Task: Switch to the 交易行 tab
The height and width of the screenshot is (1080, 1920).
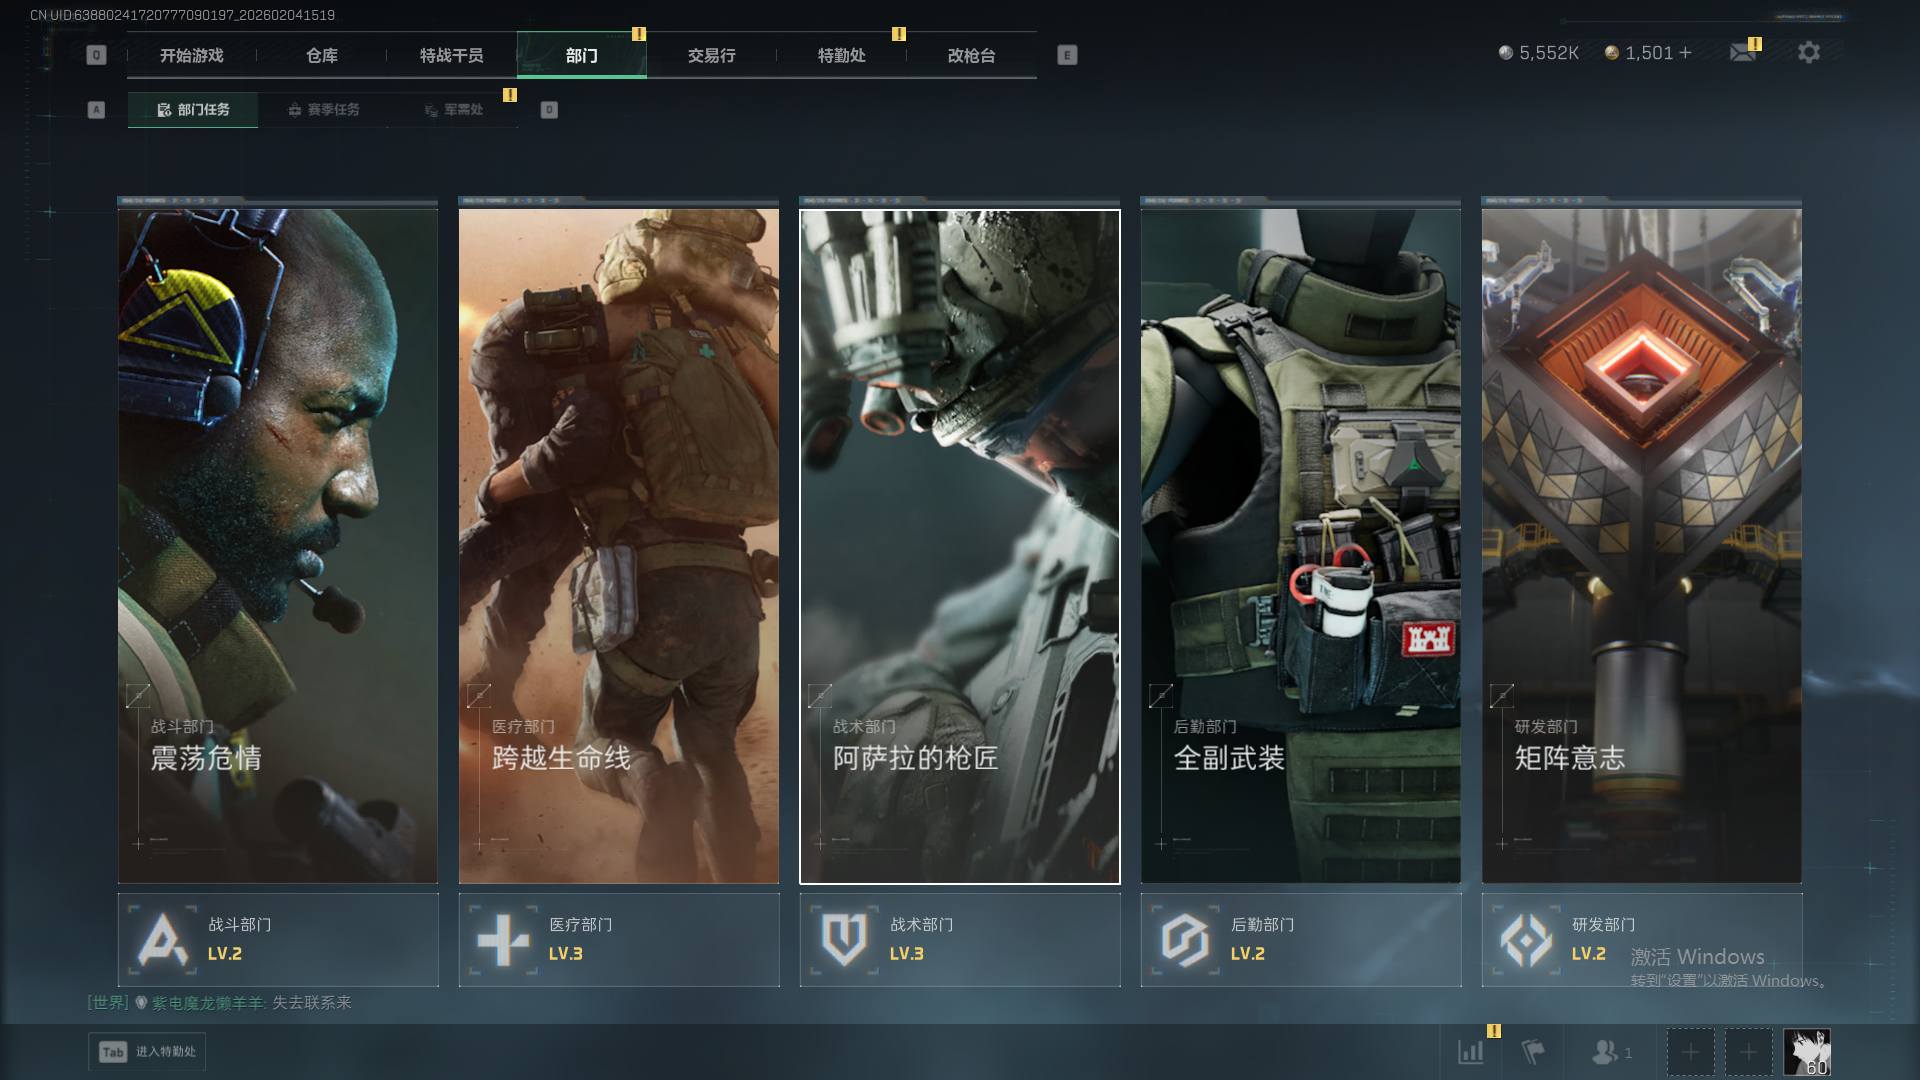Action: click(711, 56)
